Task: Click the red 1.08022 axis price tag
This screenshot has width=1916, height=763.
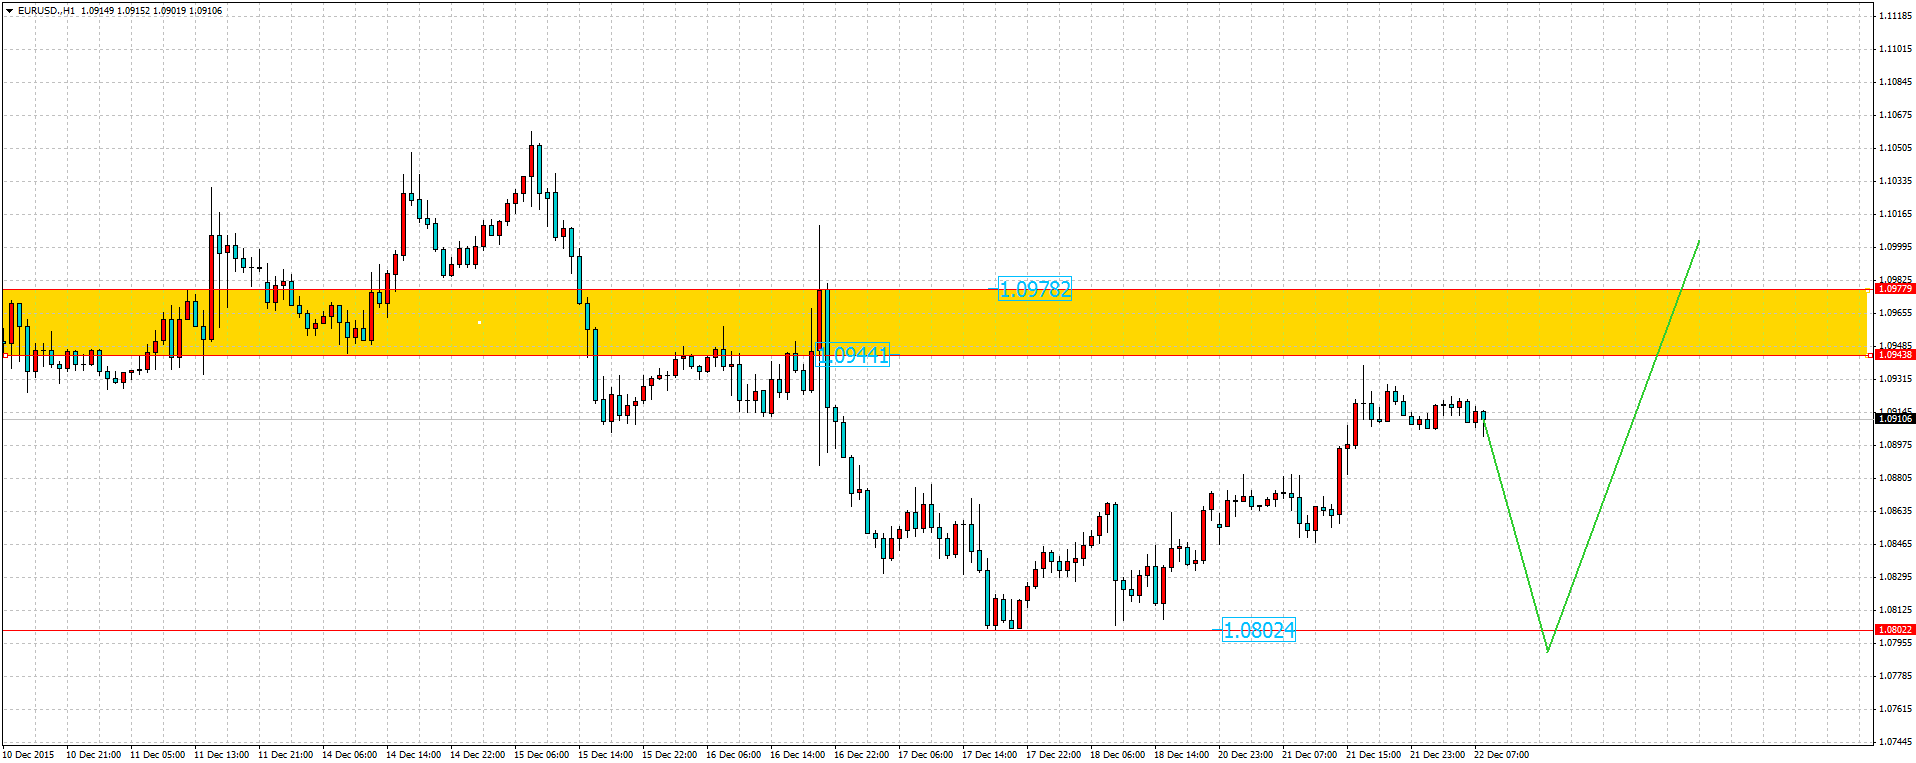Action: (1894, 630)
